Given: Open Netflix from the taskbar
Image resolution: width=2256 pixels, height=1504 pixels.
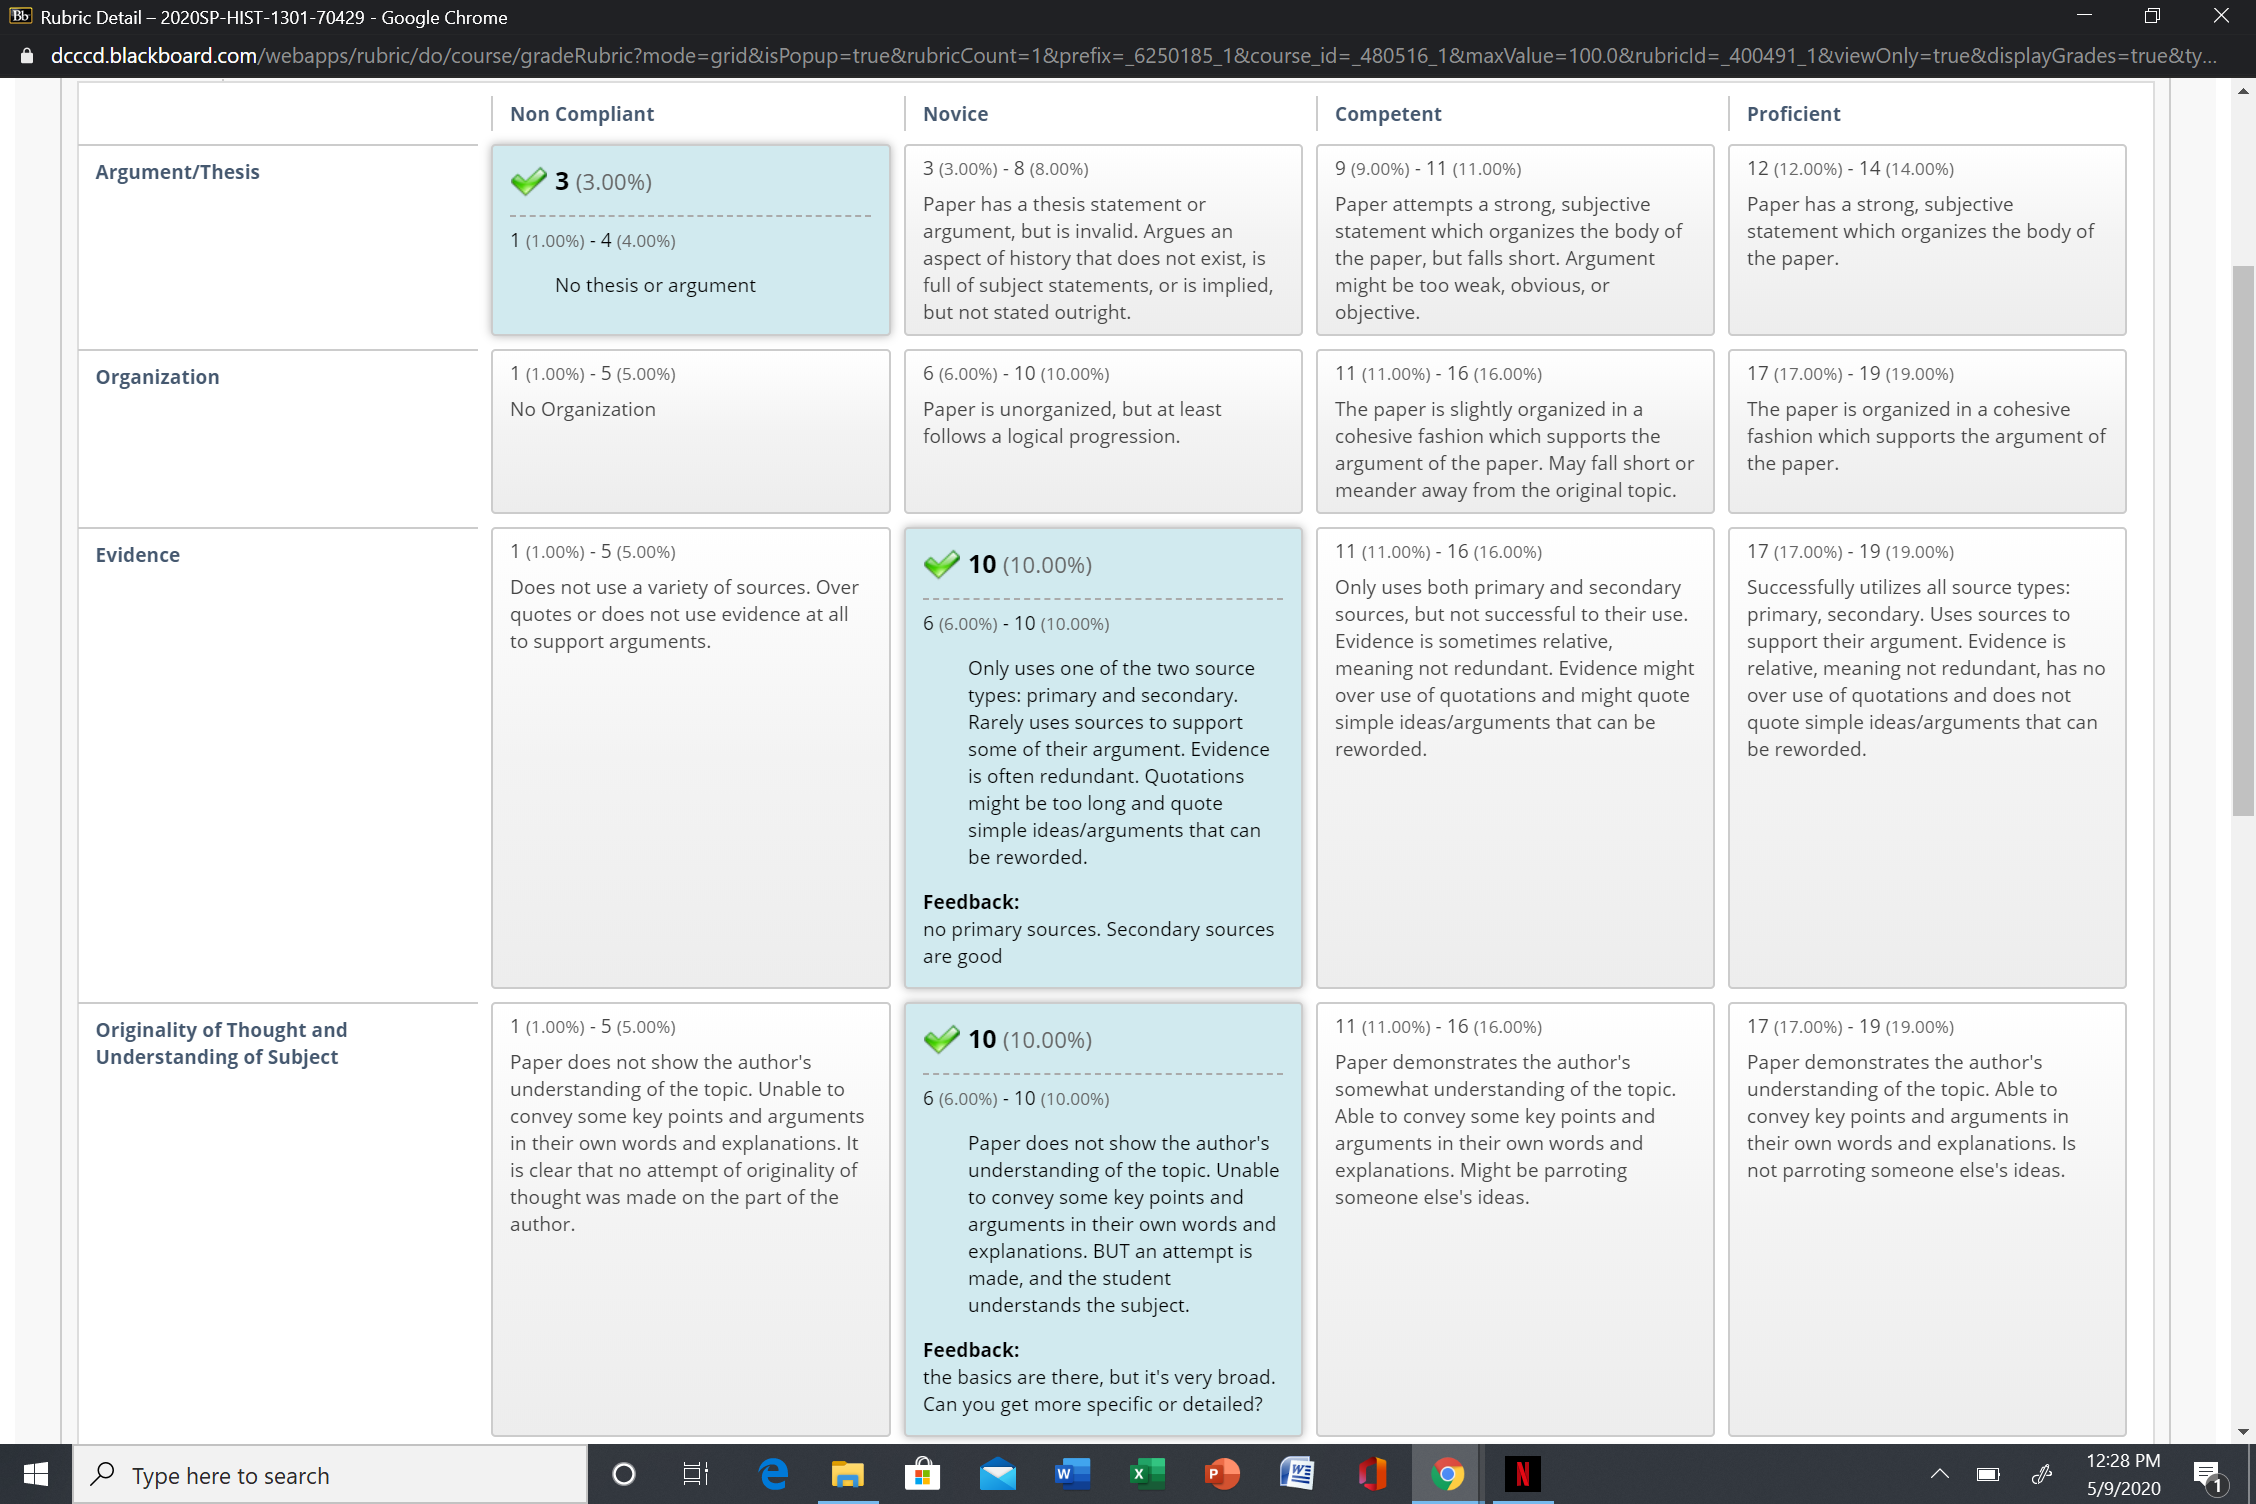Looking at the screenshot, I should coord(1522,1474).
